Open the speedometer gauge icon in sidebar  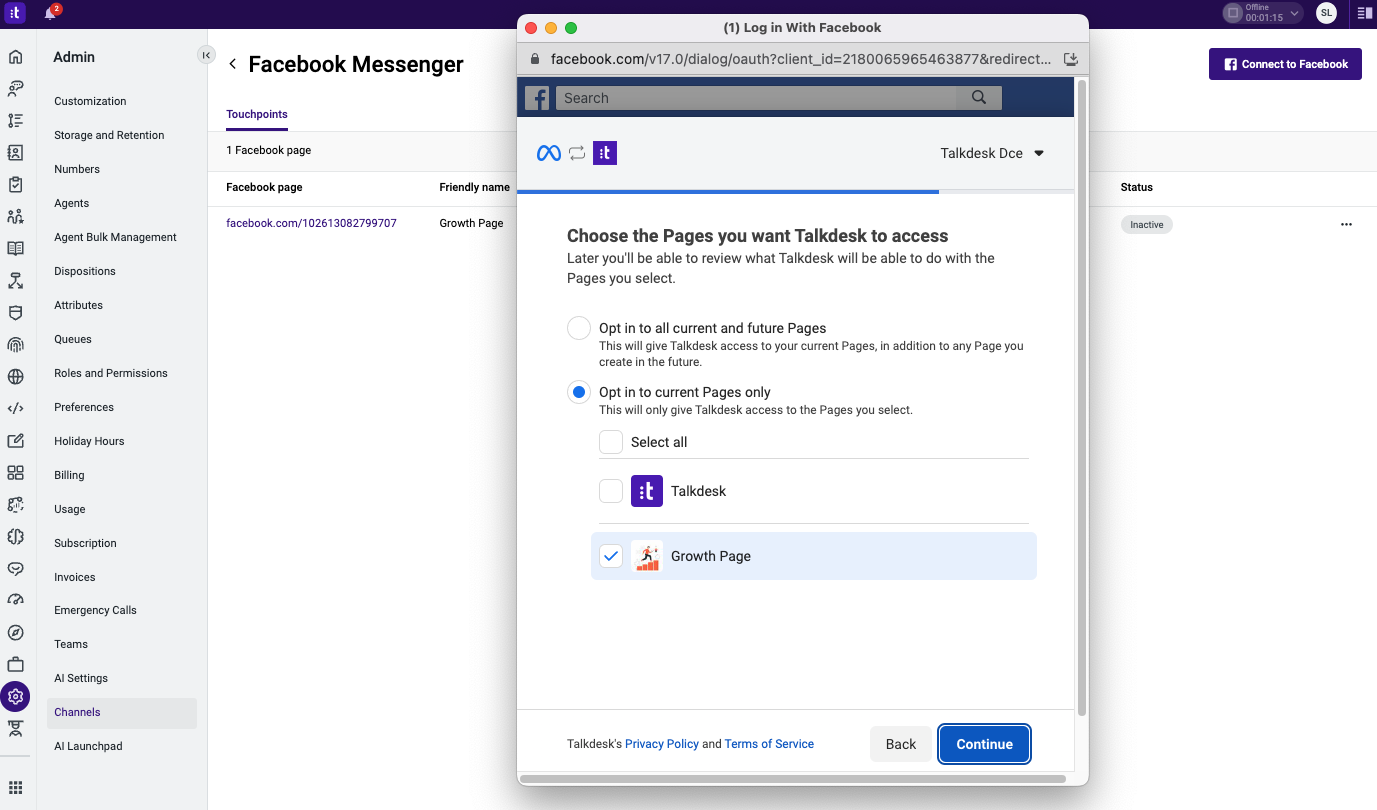click(x=15, y=600)
